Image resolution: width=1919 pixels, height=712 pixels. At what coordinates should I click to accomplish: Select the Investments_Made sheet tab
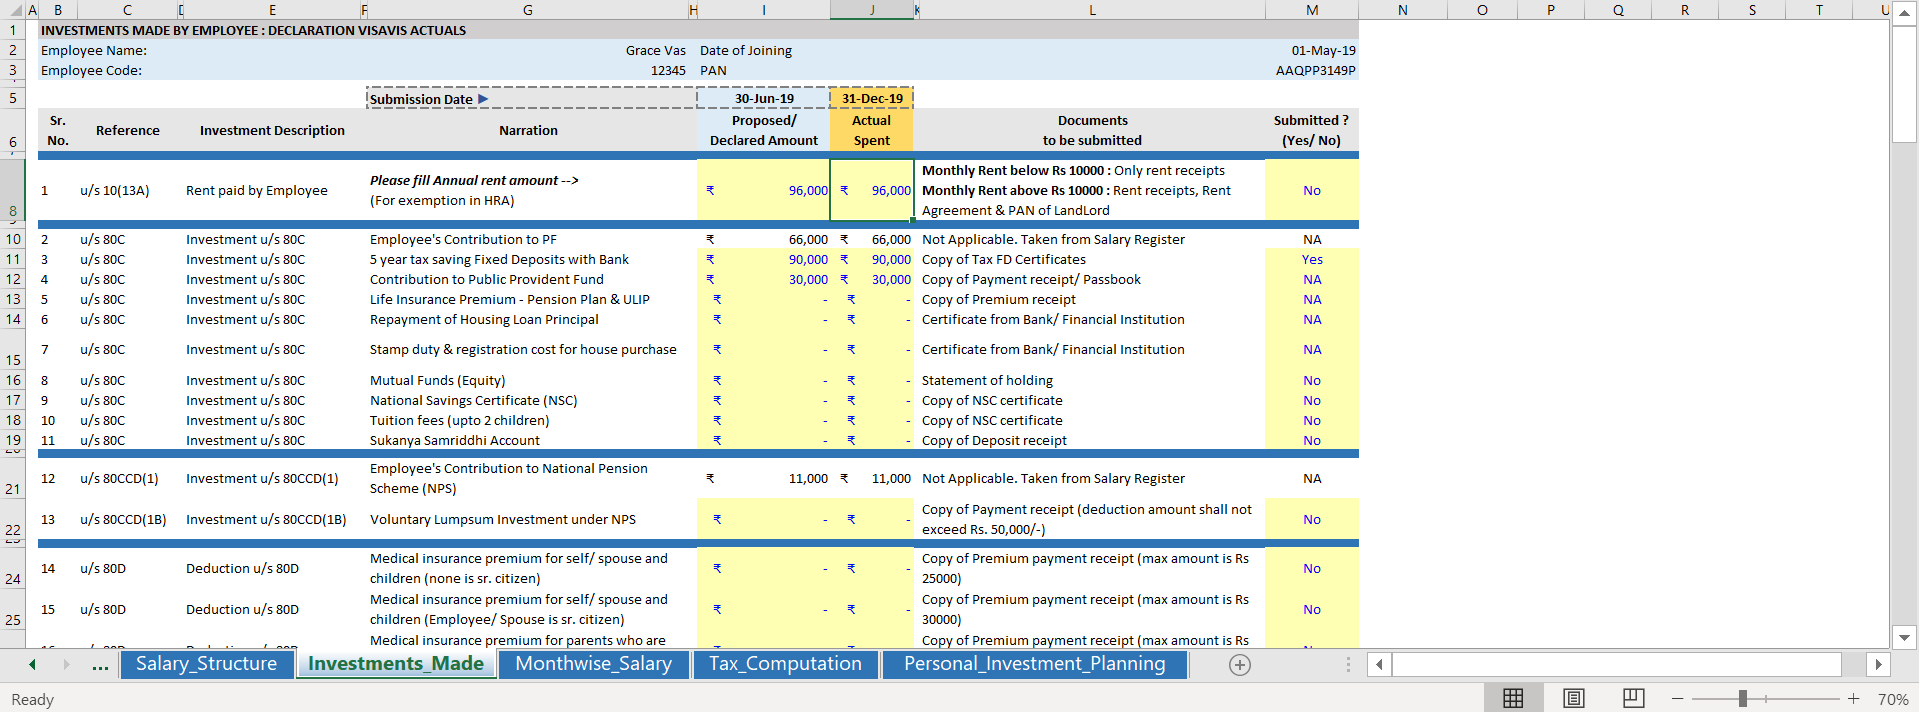[396, 664]
